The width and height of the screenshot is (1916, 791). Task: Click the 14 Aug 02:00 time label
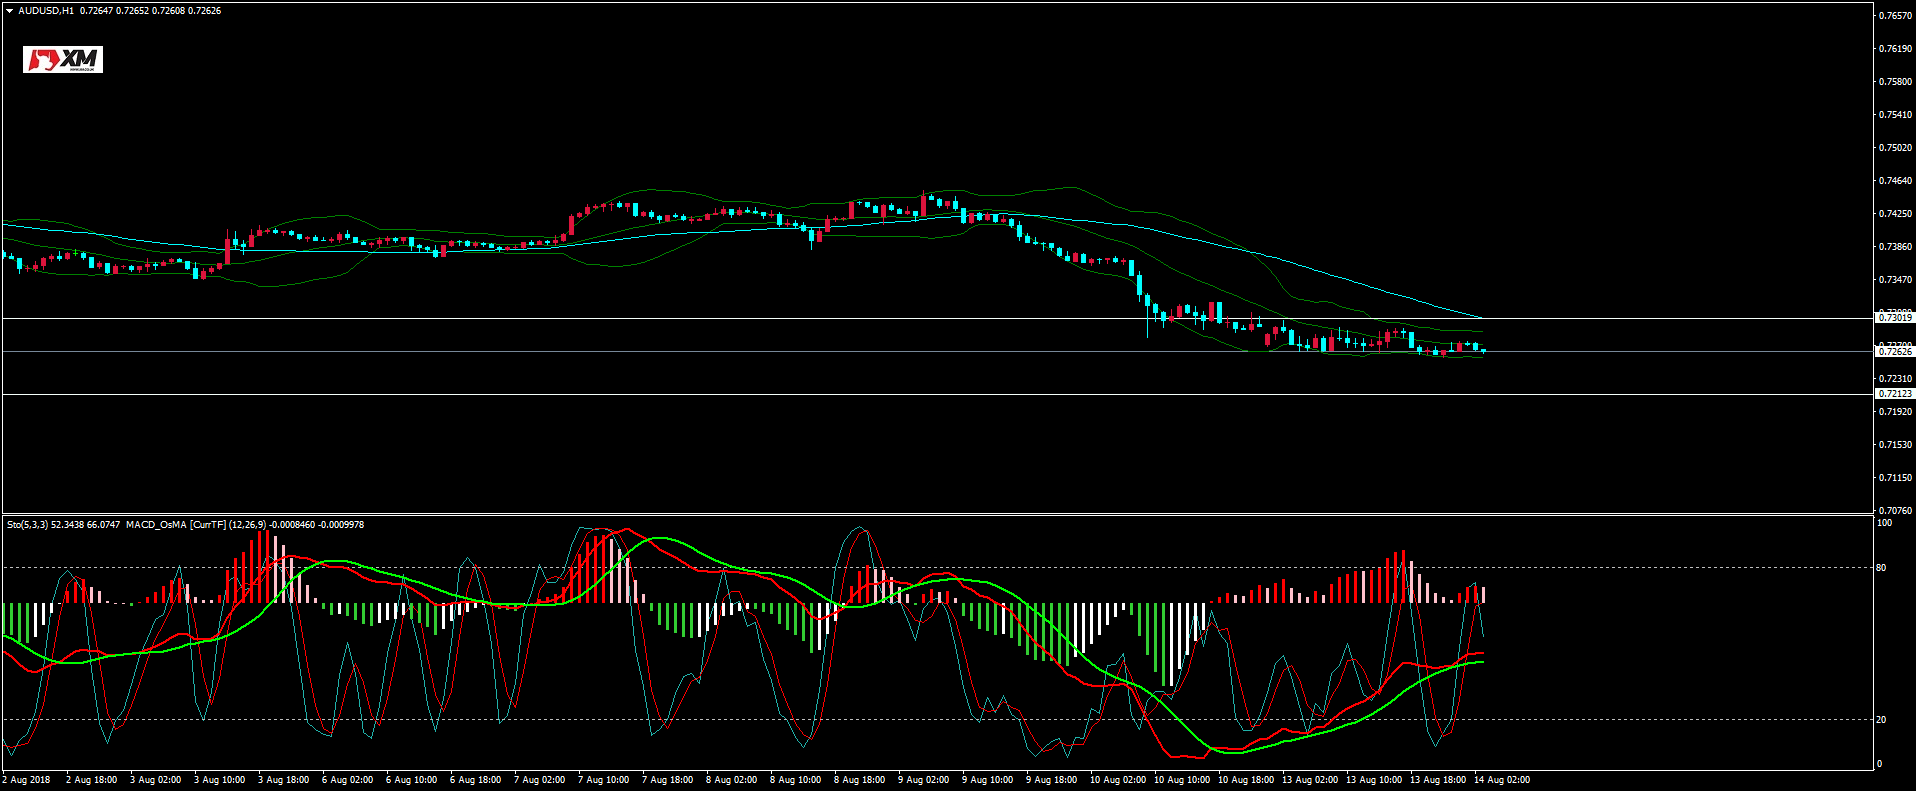point(1502,780)
